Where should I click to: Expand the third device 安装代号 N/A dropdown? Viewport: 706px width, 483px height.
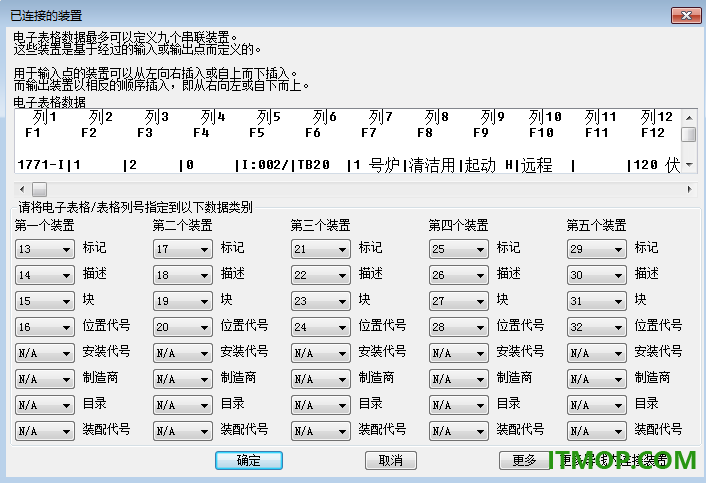coord(321,353)
